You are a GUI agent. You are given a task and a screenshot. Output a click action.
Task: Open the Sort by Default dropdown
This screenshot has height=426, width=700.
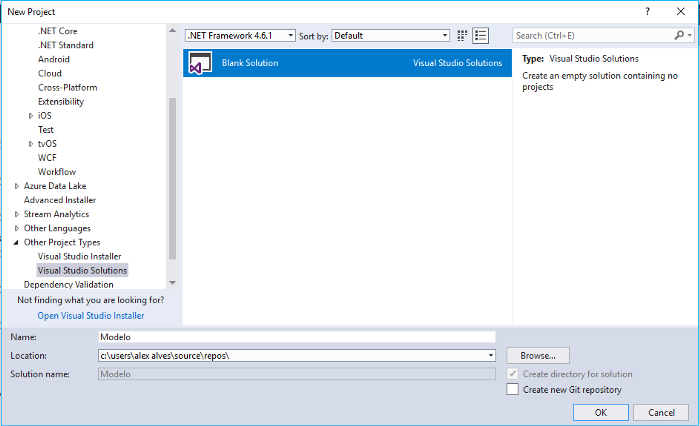[391, 36]
